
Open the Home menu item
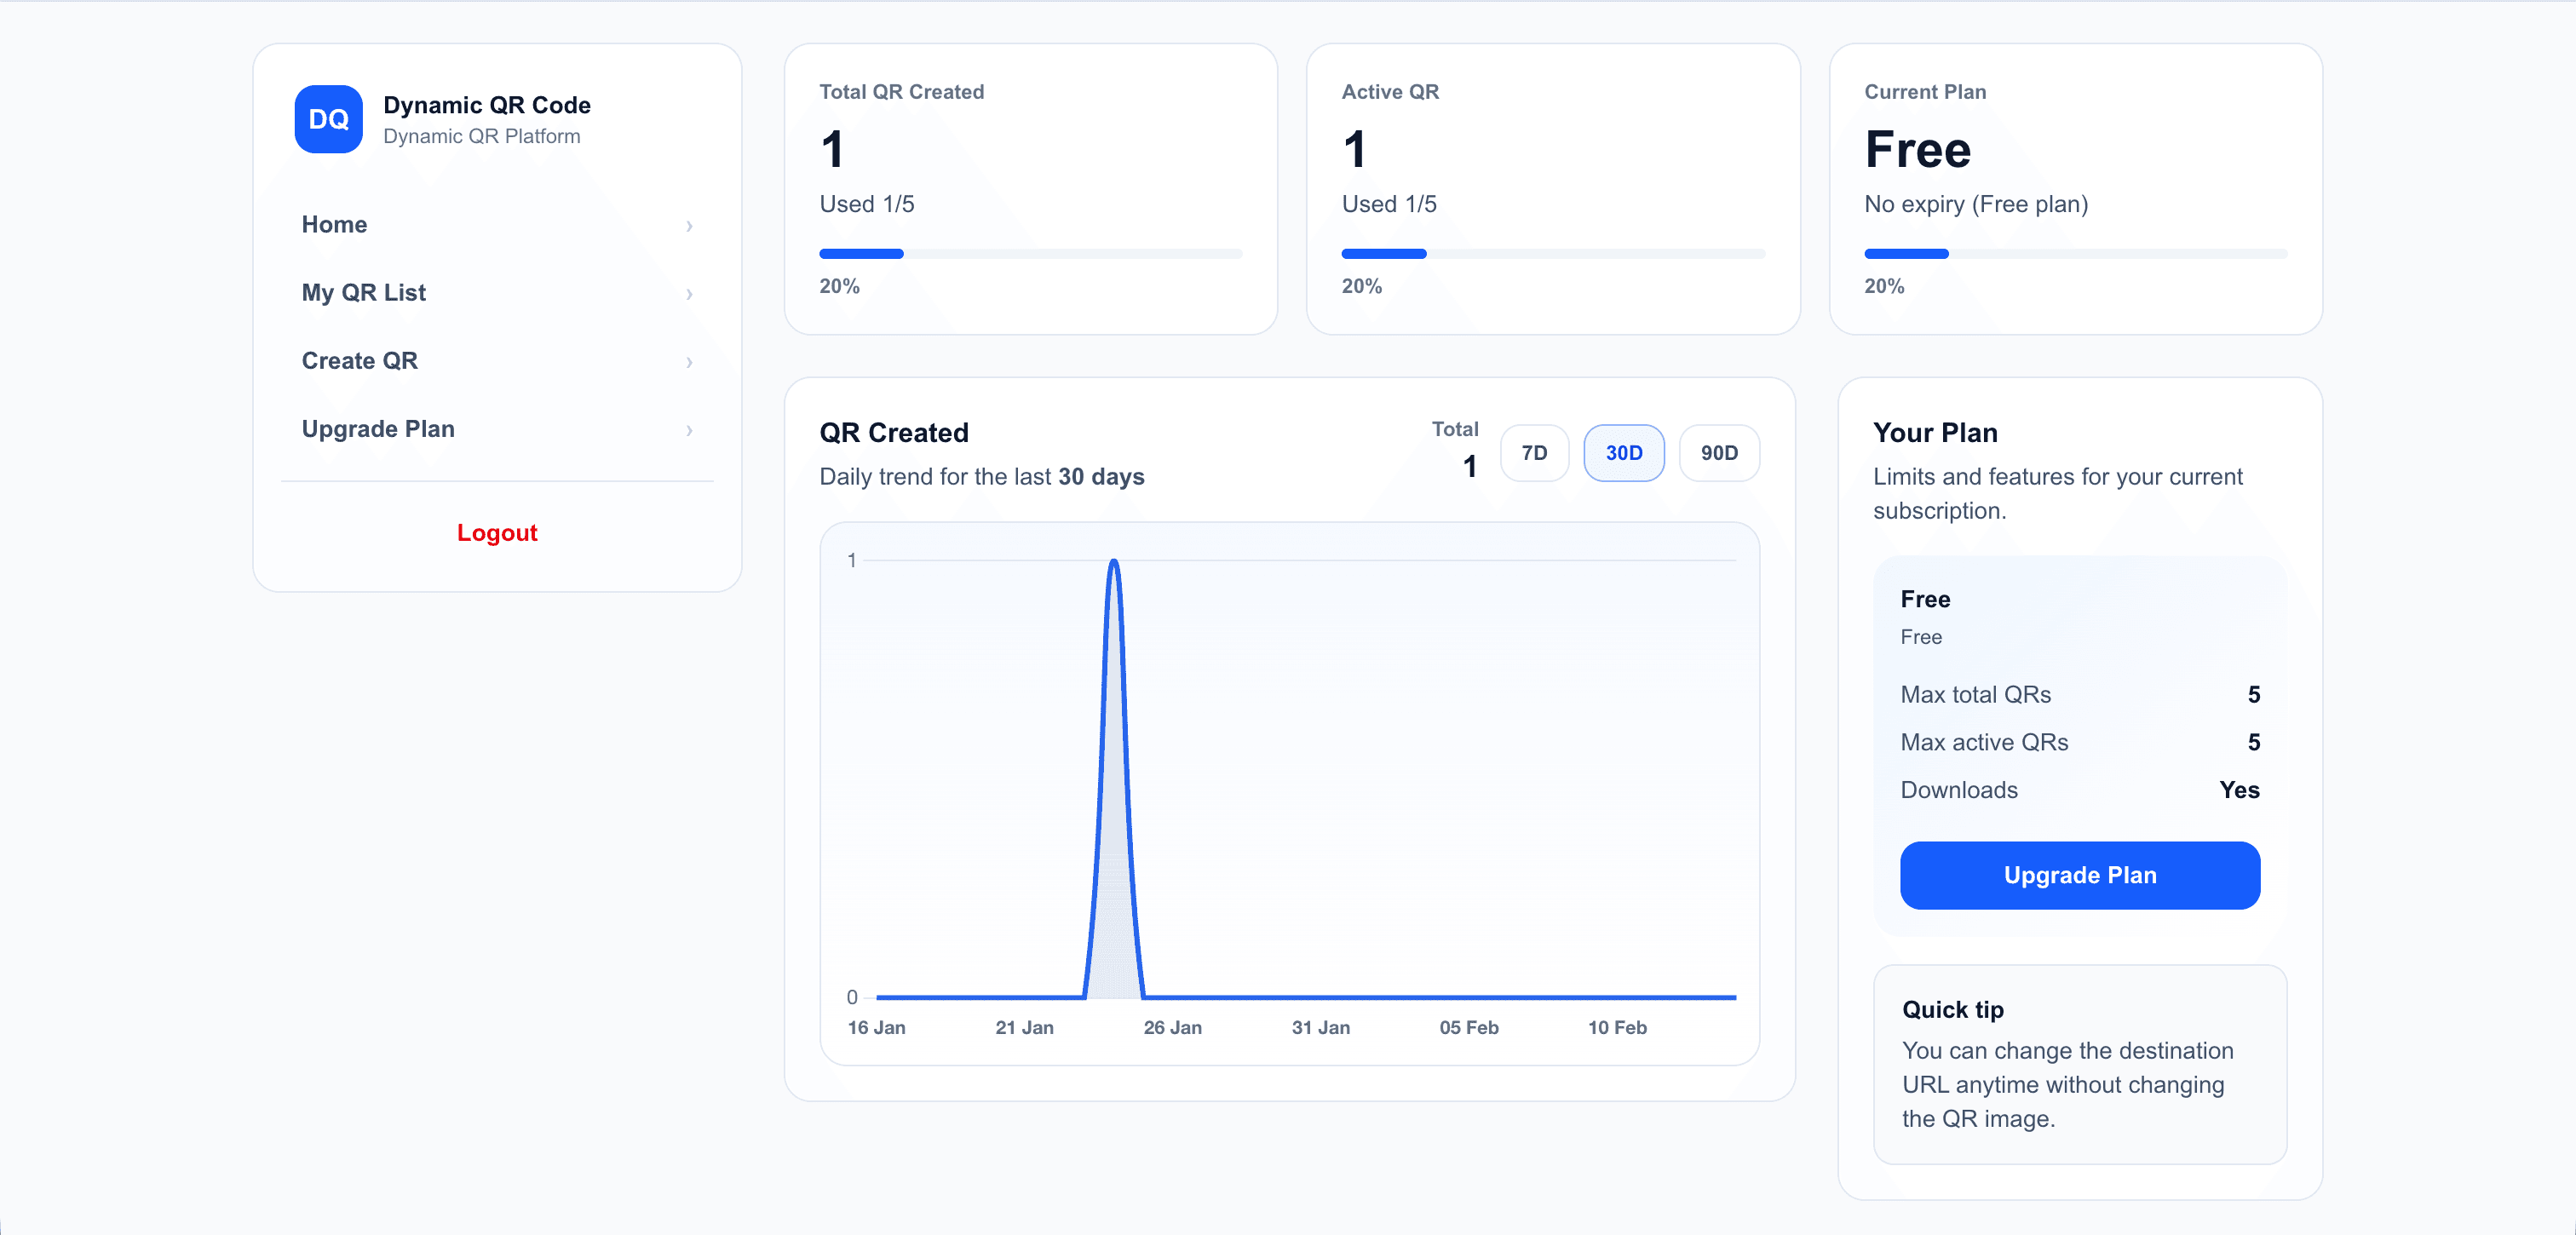tap(334, 224)
